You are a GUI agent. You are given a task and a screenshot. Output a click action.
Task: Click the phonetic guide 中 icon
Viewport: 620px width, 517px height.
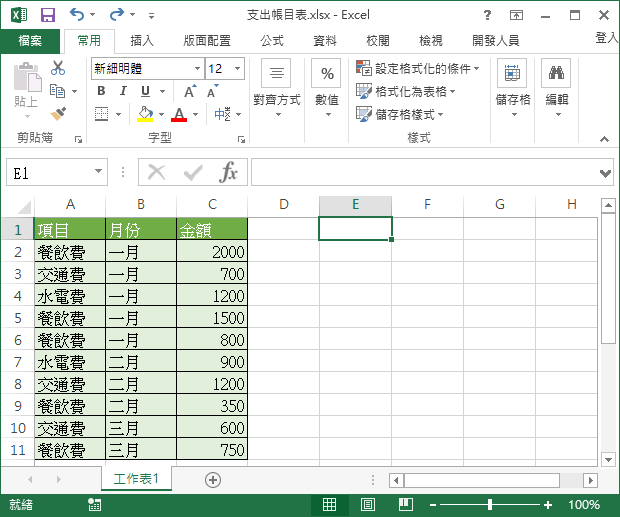tap(222, 114)
